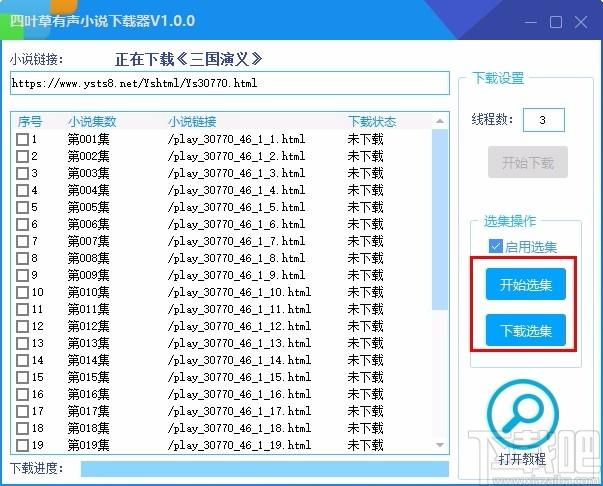Select the 第011集 episode cell

(88, 309)
